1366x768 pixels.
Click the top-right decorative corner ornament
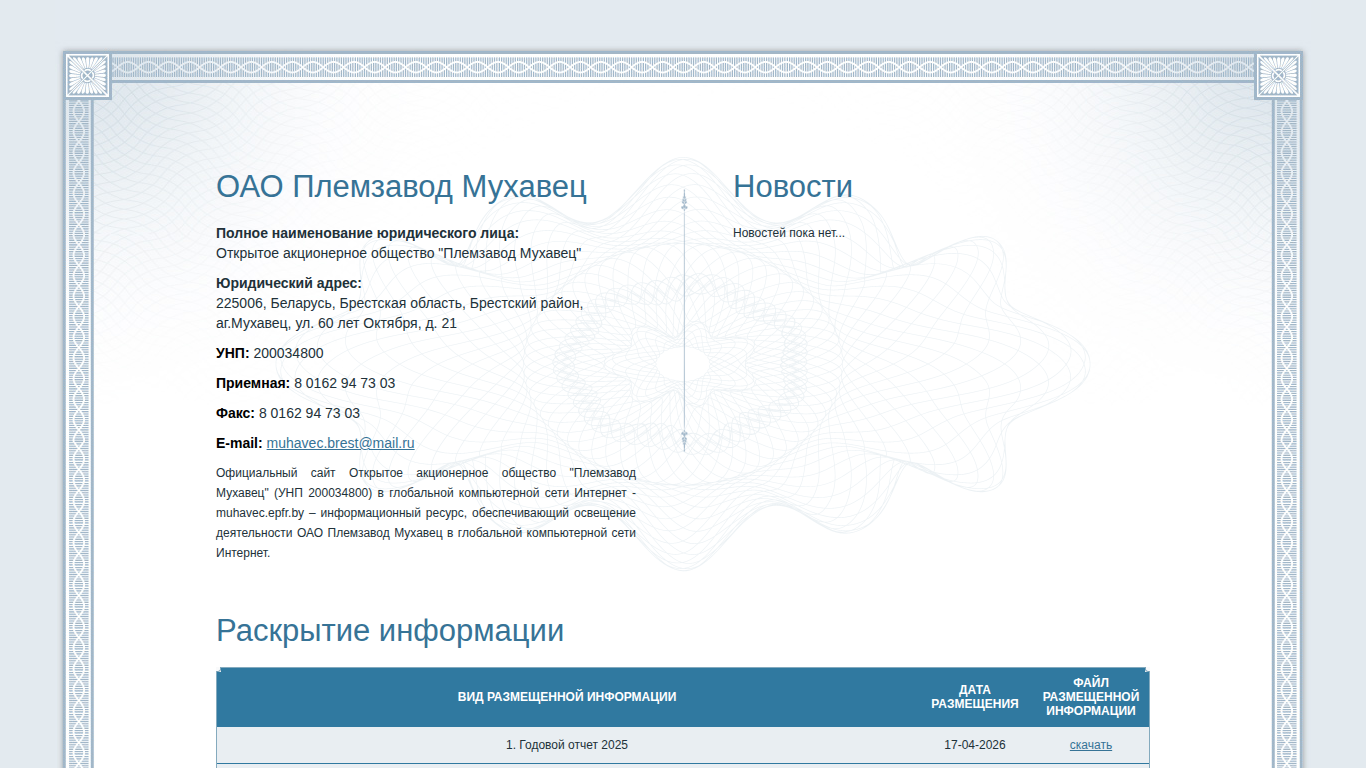(x=1278, y=75)
